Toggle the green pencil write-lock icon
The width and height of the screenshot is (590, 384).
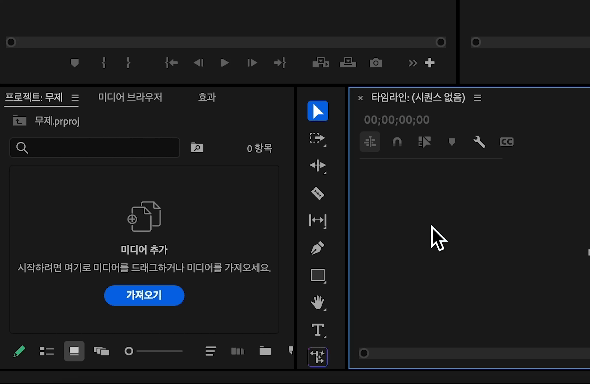click(x=19, y=351)
